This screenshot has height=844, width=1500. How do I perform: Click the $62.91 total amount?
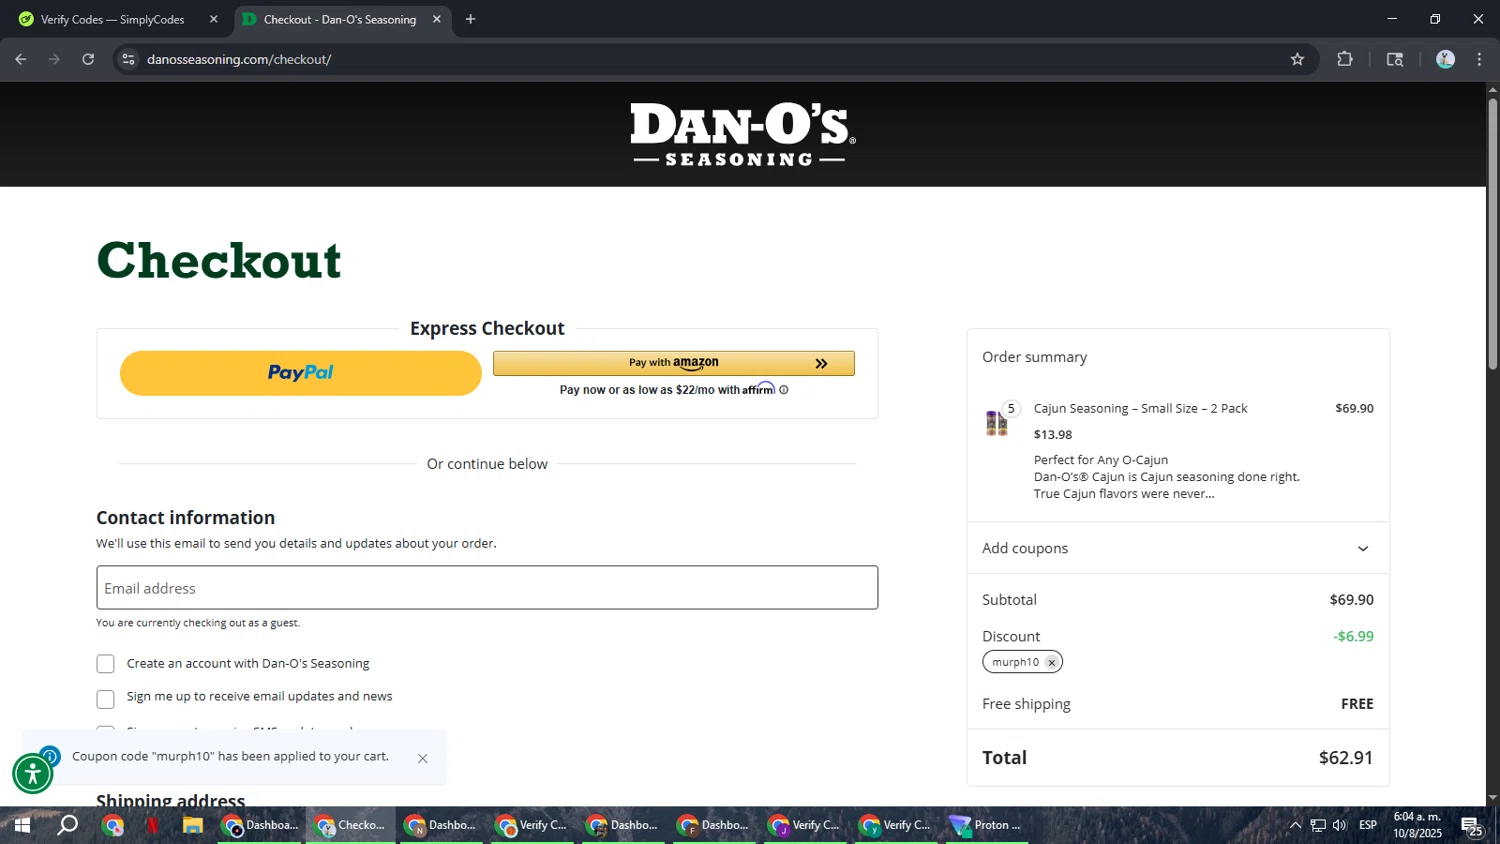tap(1346, 758)
